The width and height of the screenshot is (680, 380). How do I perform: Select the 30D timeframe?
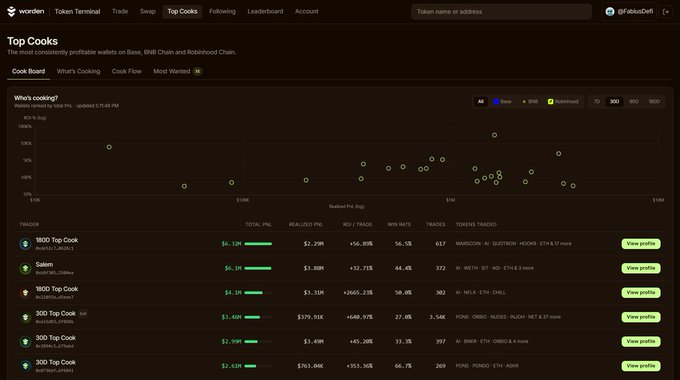coord(615,102)
